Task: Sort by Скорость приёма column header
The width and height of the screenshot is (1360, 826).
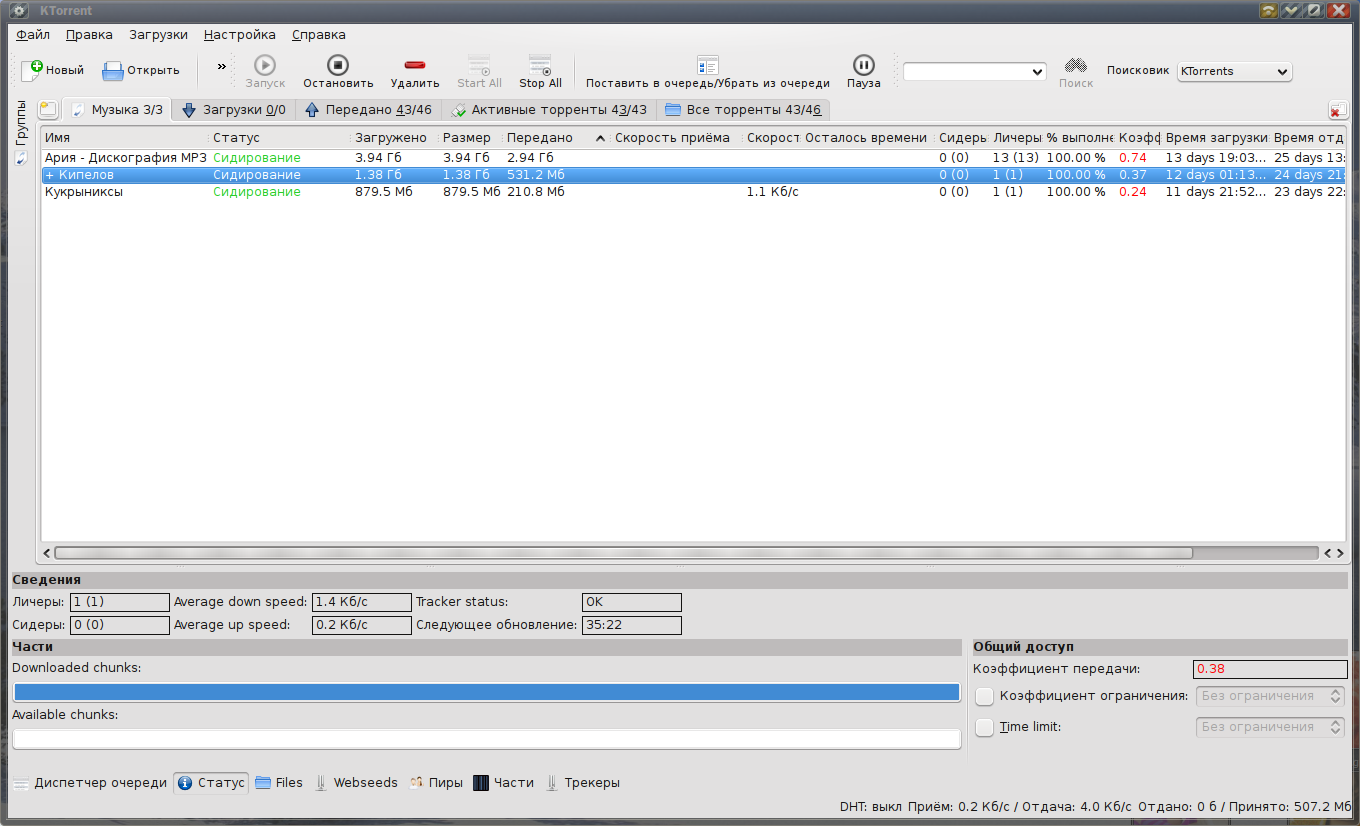Action: 677,138
